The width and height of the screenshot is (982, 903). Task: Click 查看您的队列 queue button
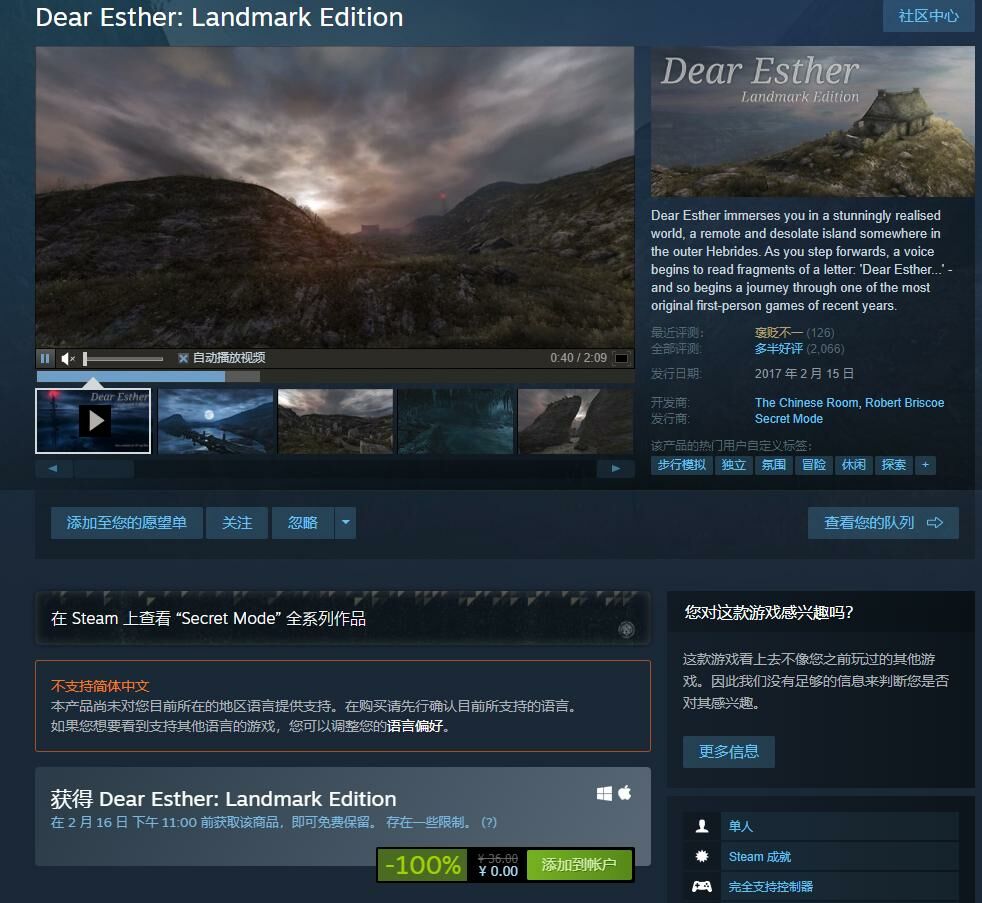883,522
